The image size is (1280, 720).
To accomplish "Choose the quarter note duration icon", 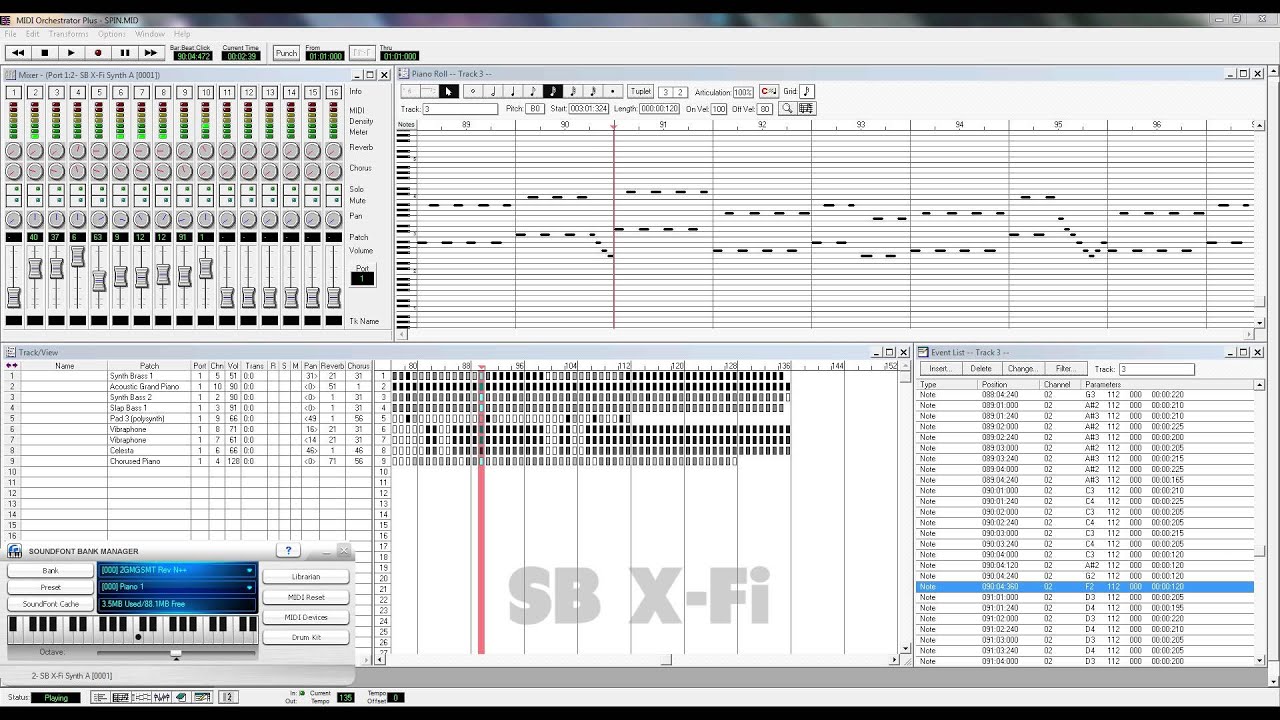I will click(513, 92).
